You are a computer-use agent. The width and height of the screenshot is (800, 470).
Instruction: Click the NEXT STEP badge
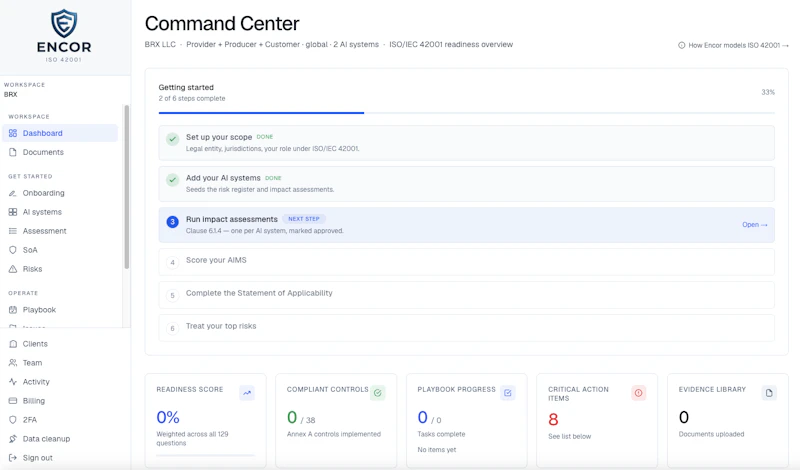304,219
